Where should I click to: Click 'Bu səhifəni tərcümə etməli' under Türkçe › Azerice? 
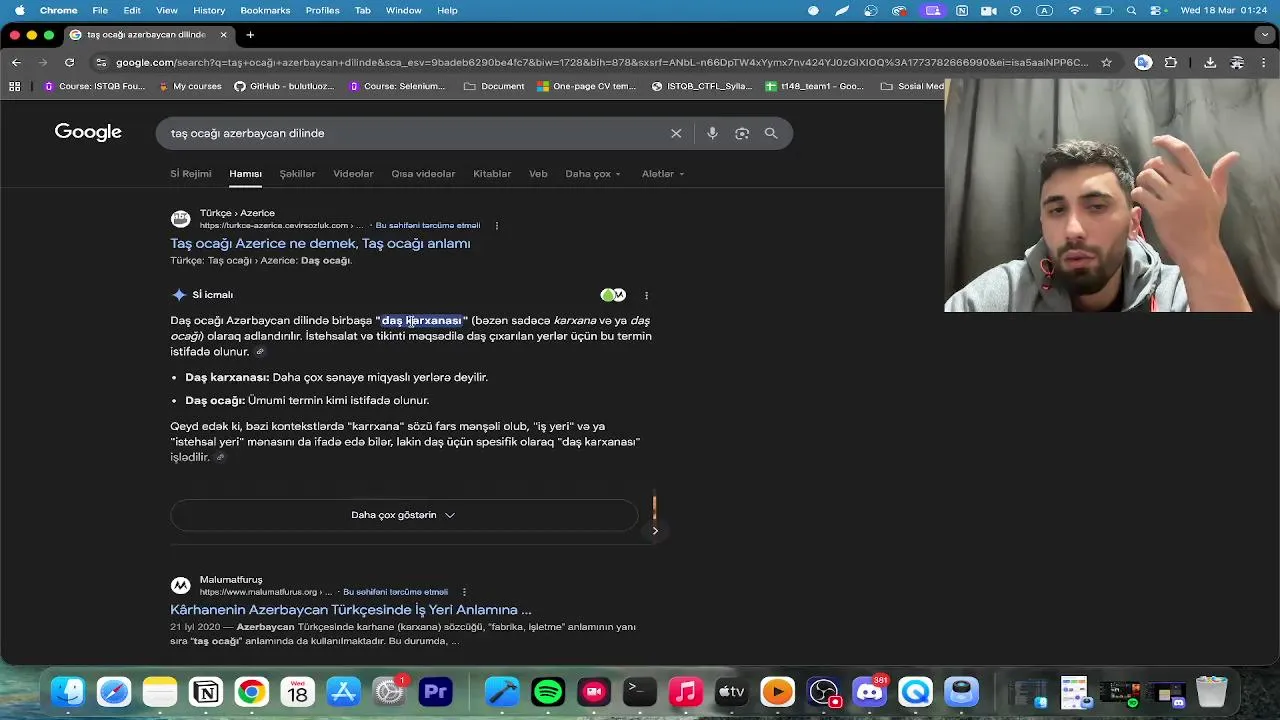[428, 226]
